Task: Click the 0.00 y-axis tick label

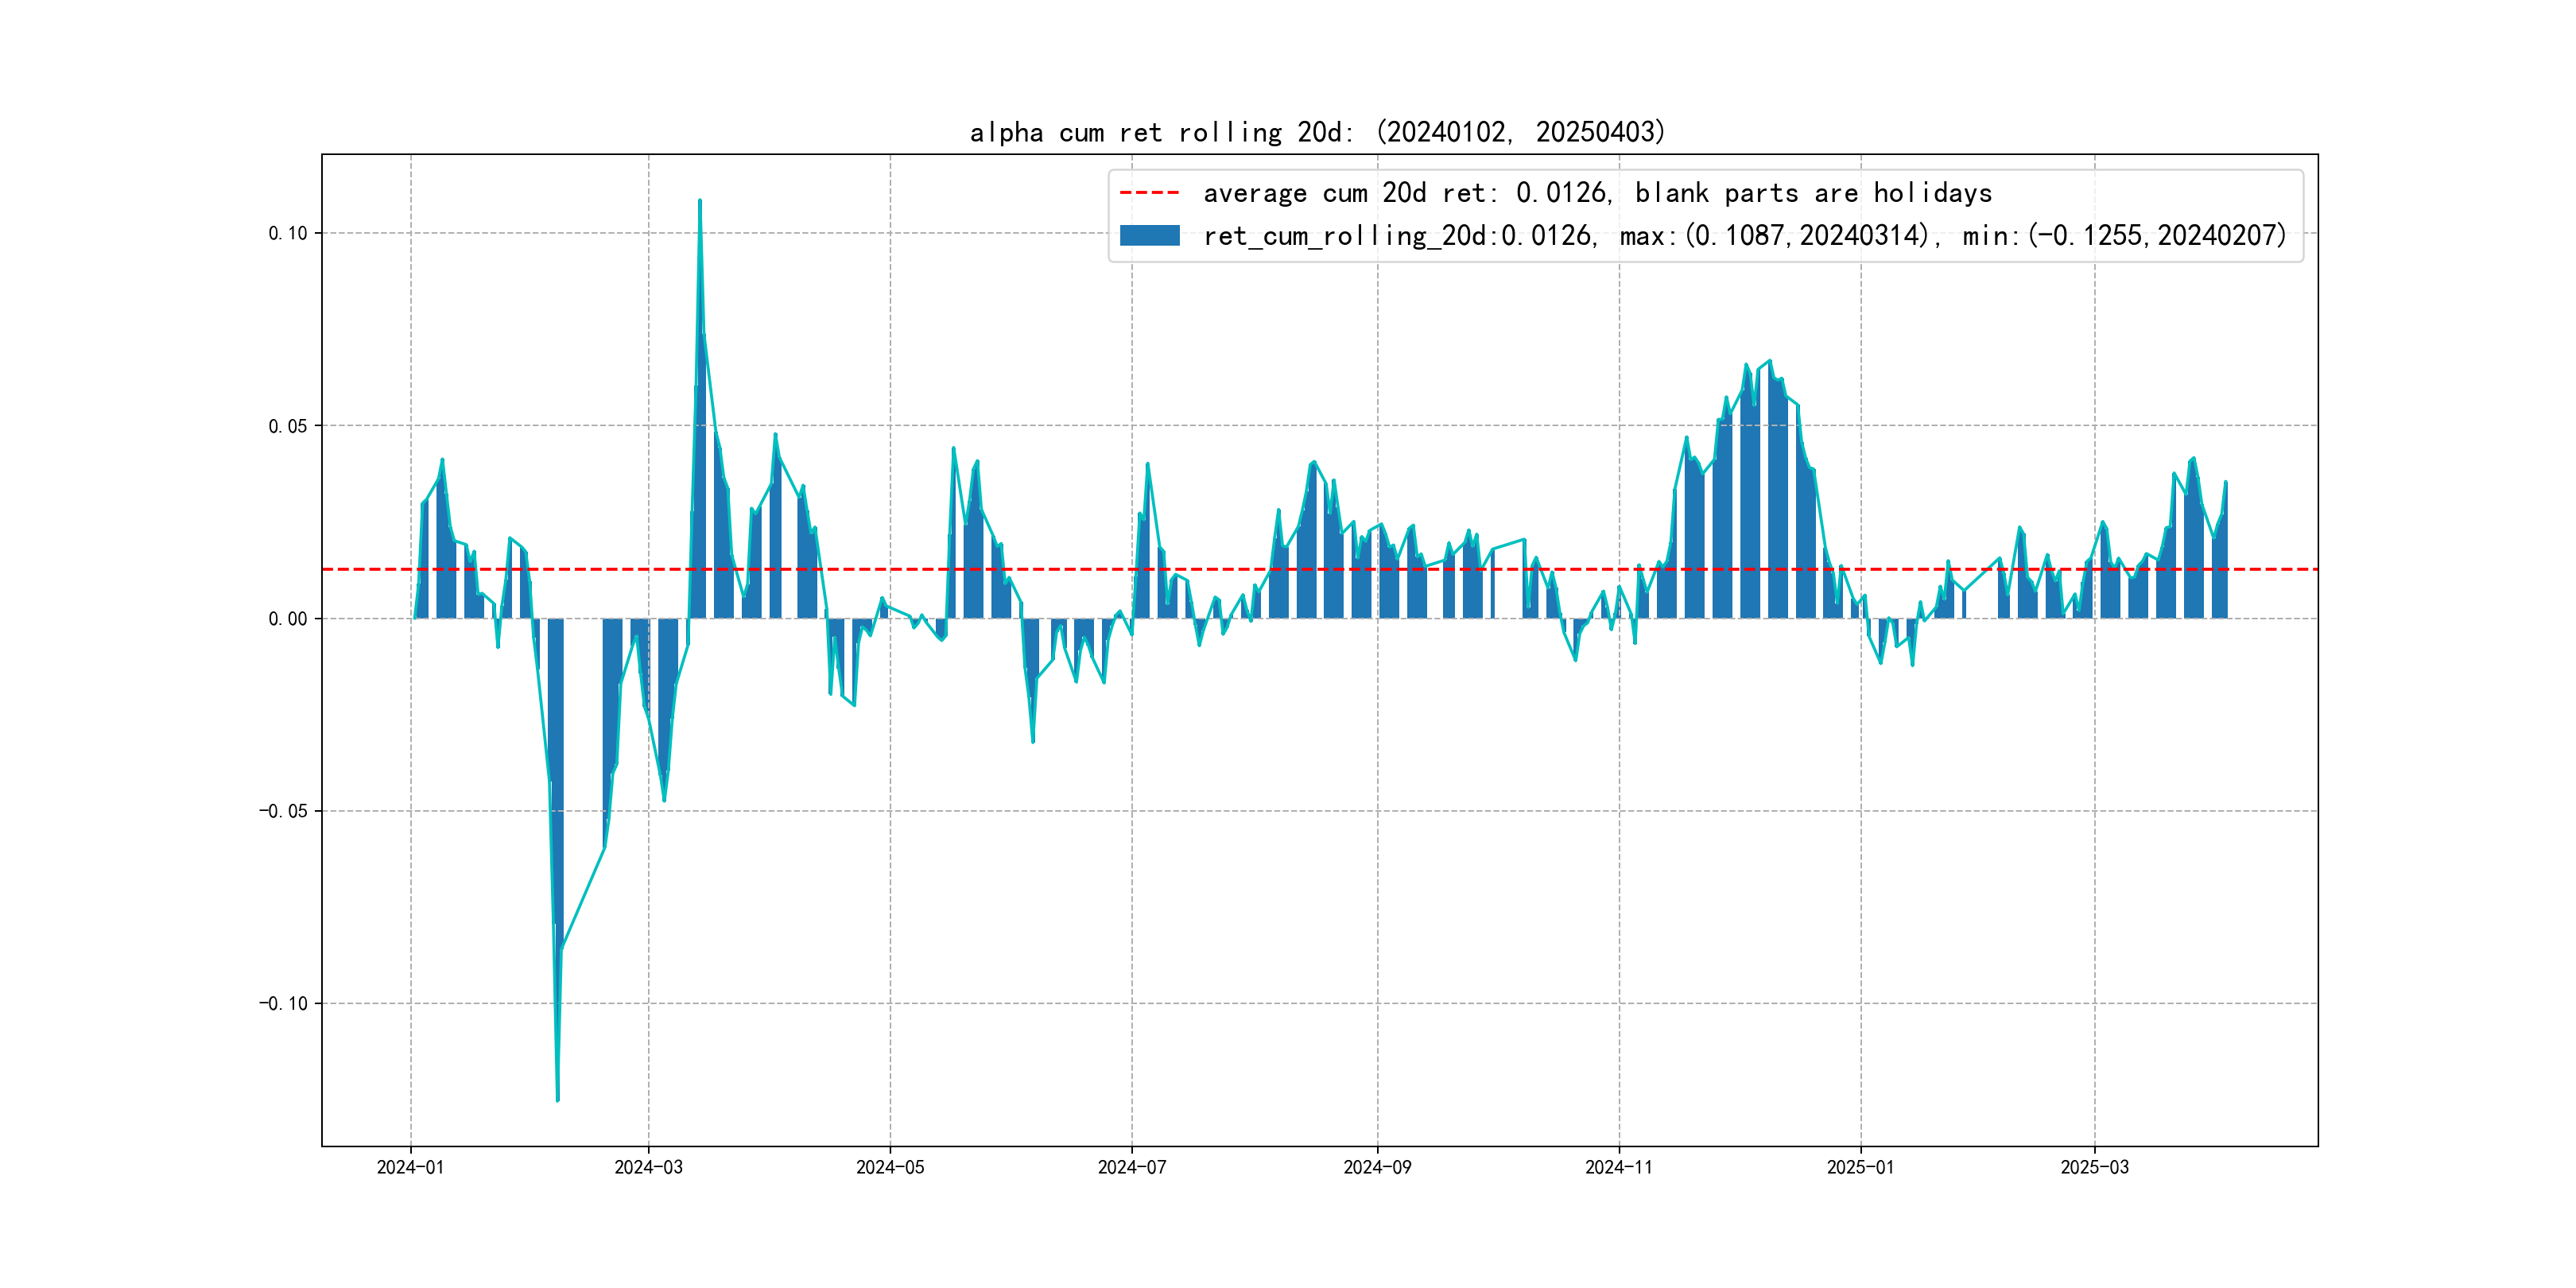Action: point(288,619)
